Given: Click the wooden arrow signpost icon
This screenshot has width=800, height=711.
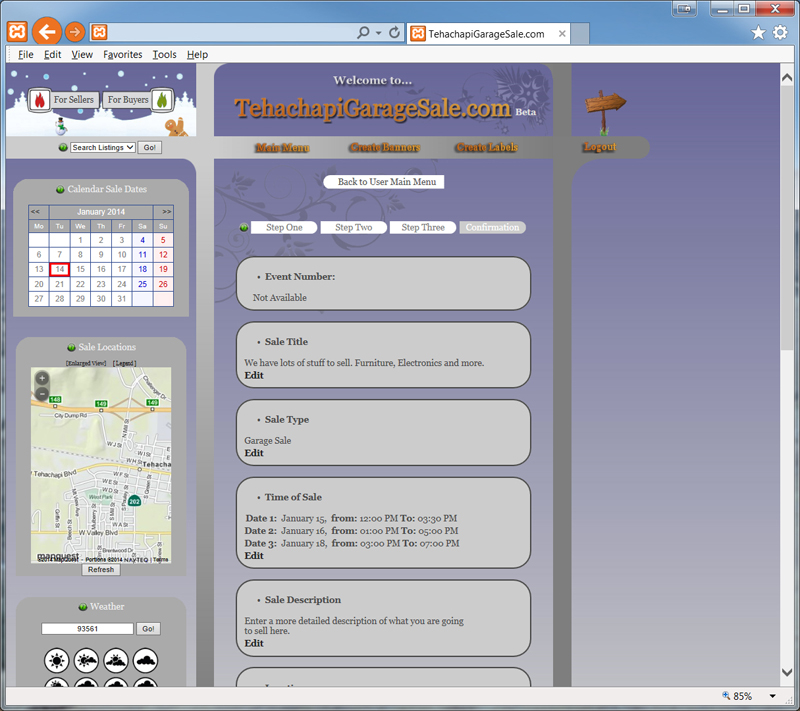Looking at the screenshot, I should tap(605, 112).
